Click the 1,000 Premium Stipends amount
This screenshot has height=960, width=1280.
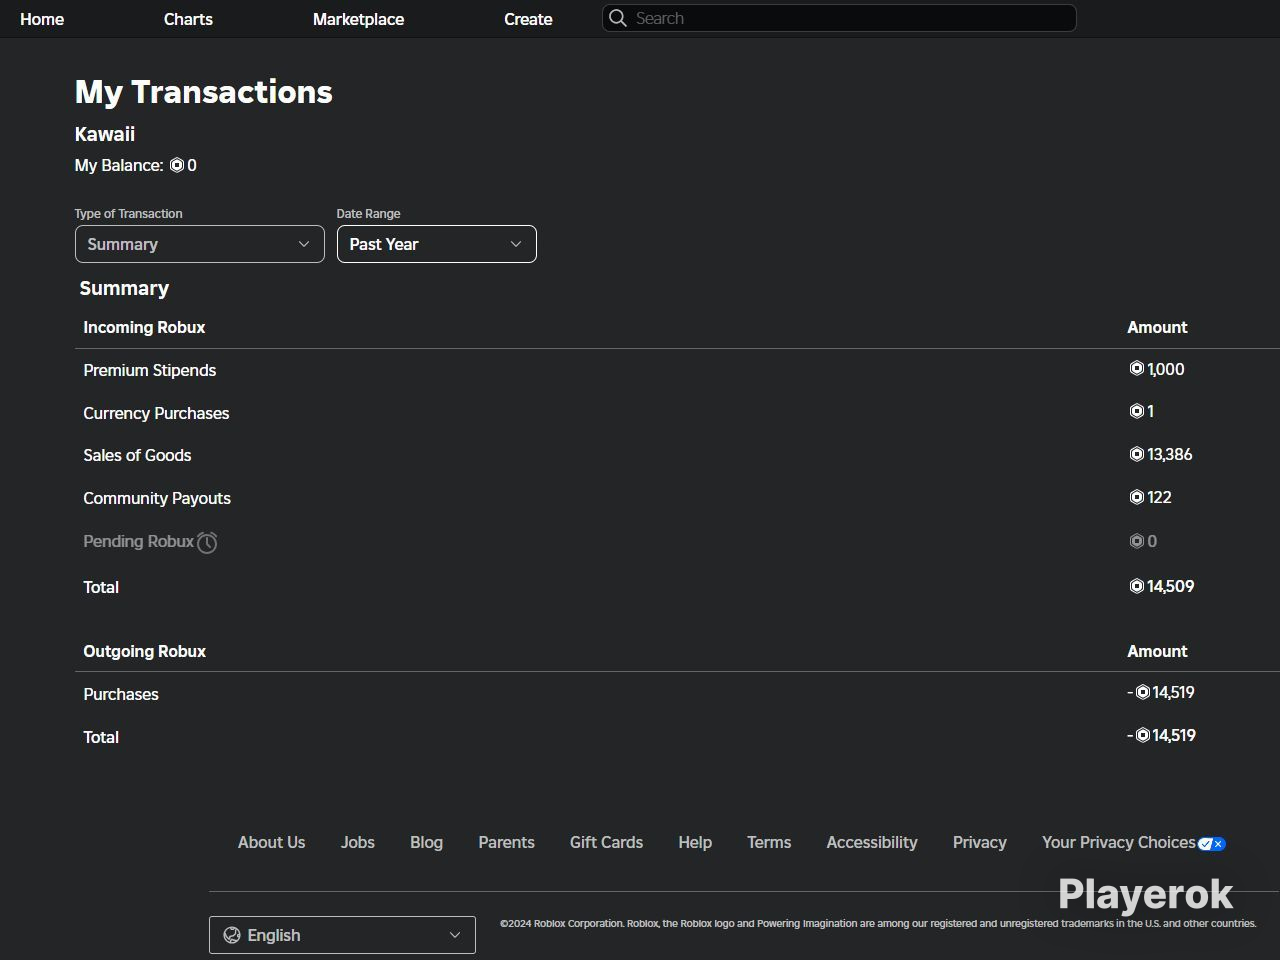[x=1166, y=369]
